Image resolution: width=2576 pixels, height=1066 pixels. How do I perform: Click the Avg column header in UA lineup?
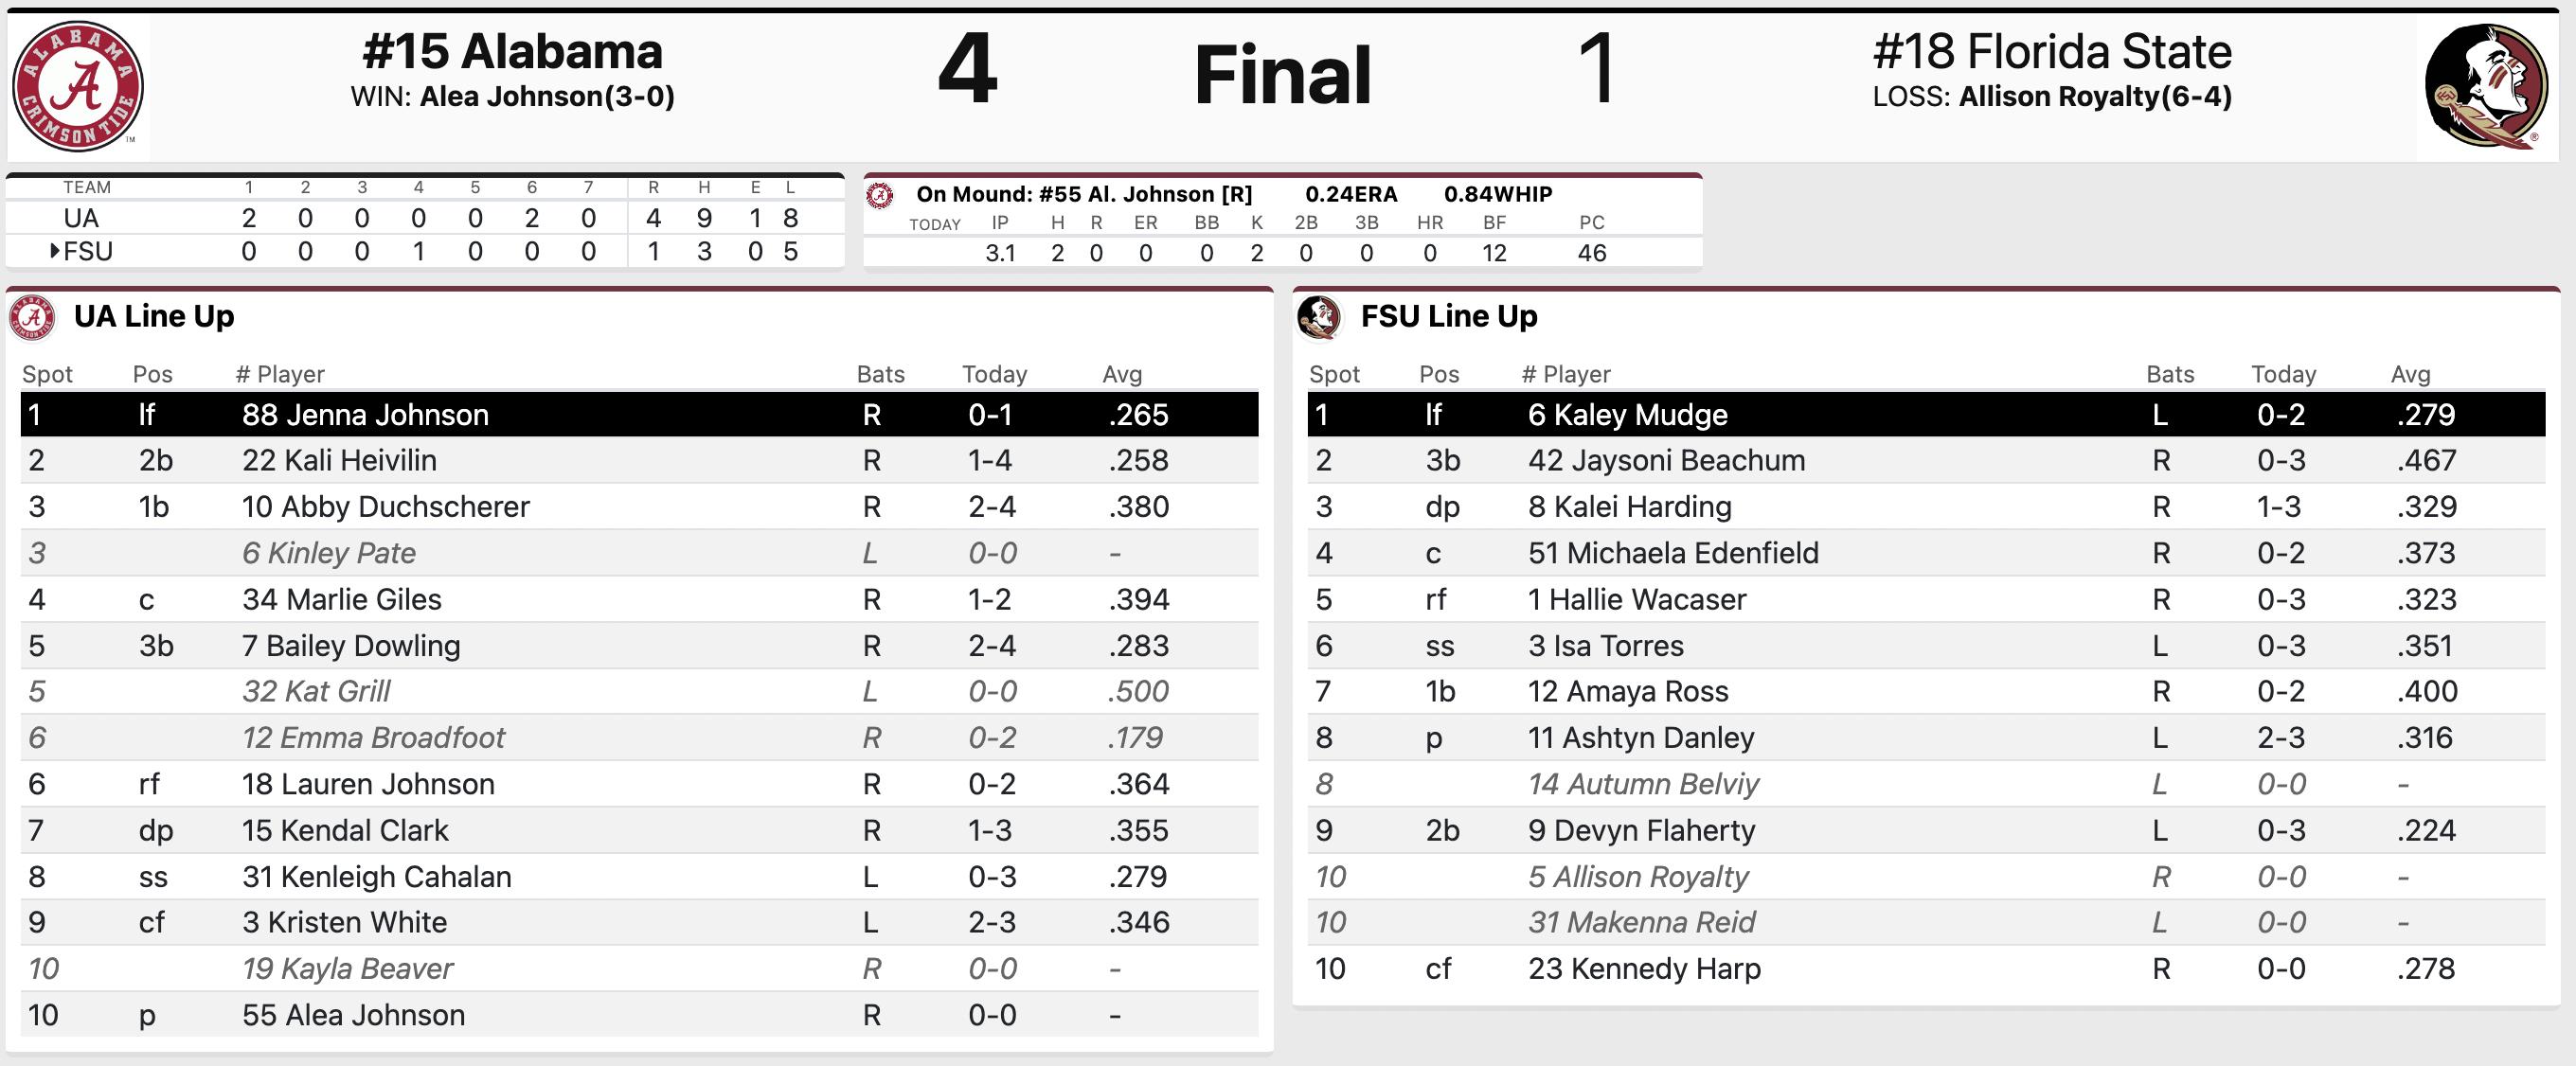(1122, 374)
